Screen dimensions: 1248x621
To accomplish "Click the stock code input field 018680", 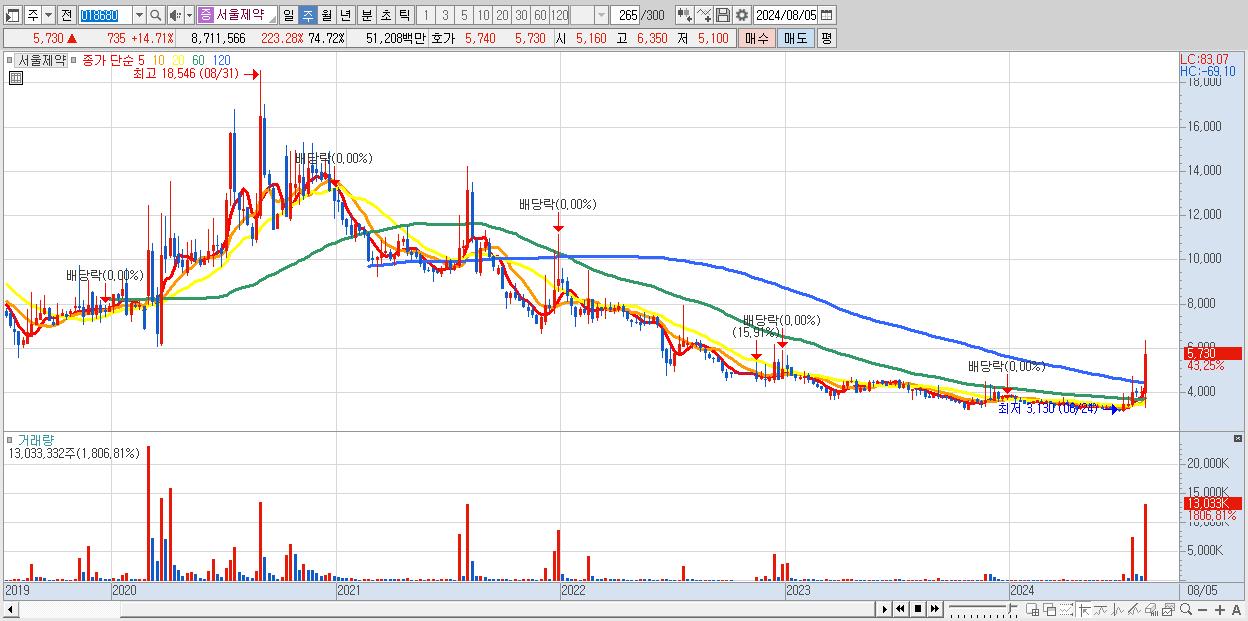I will click(x=104, y=15).
